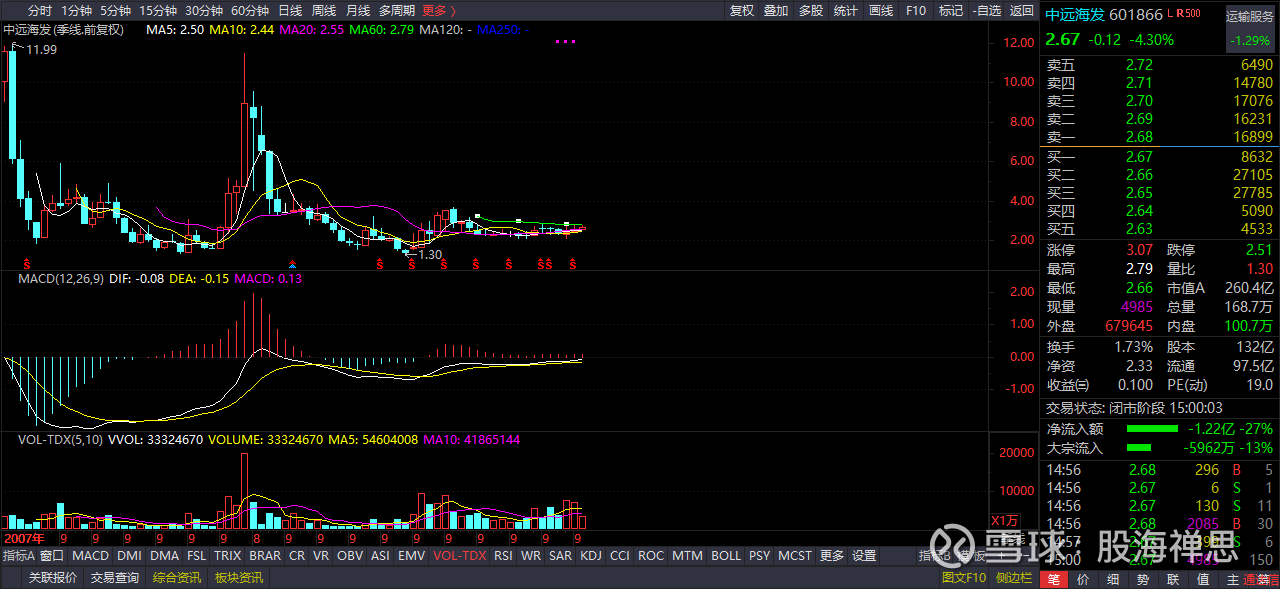This screenshot has height=589, width=1280.
Task: Select the OBV indicator tab
Action: (350, 556)
